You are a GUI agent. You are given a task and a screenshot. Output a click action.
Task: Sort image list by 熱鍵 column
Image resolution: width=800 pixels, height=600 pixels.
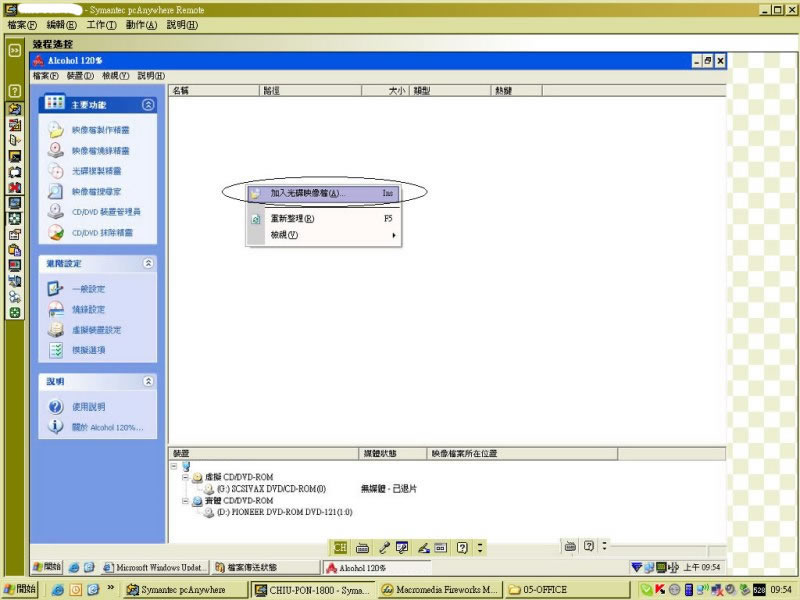516,91
